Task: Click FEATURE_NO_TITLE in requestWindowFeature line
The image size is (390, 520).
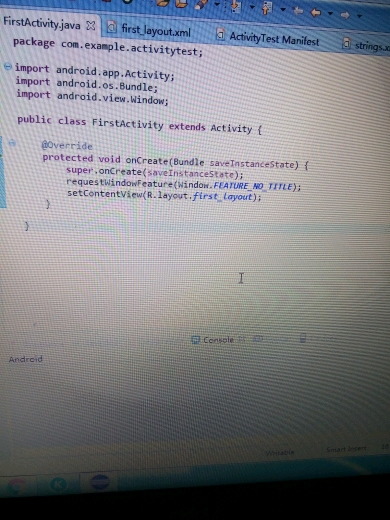Action: tap(253, 186)
